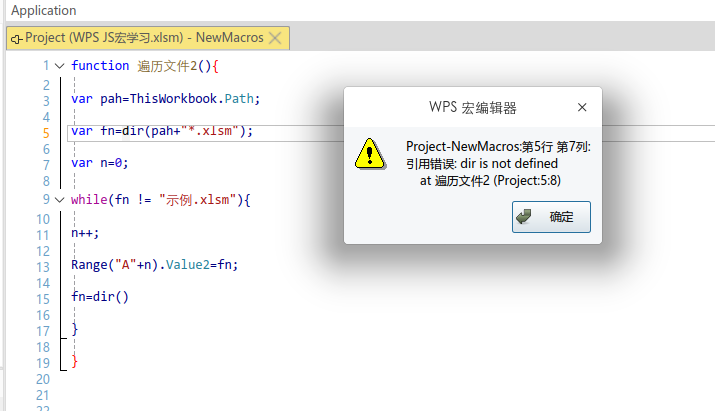Collapse the while loop fold arrow on line 9
Viewport: 715px width, 411px height.
(60, 200)
